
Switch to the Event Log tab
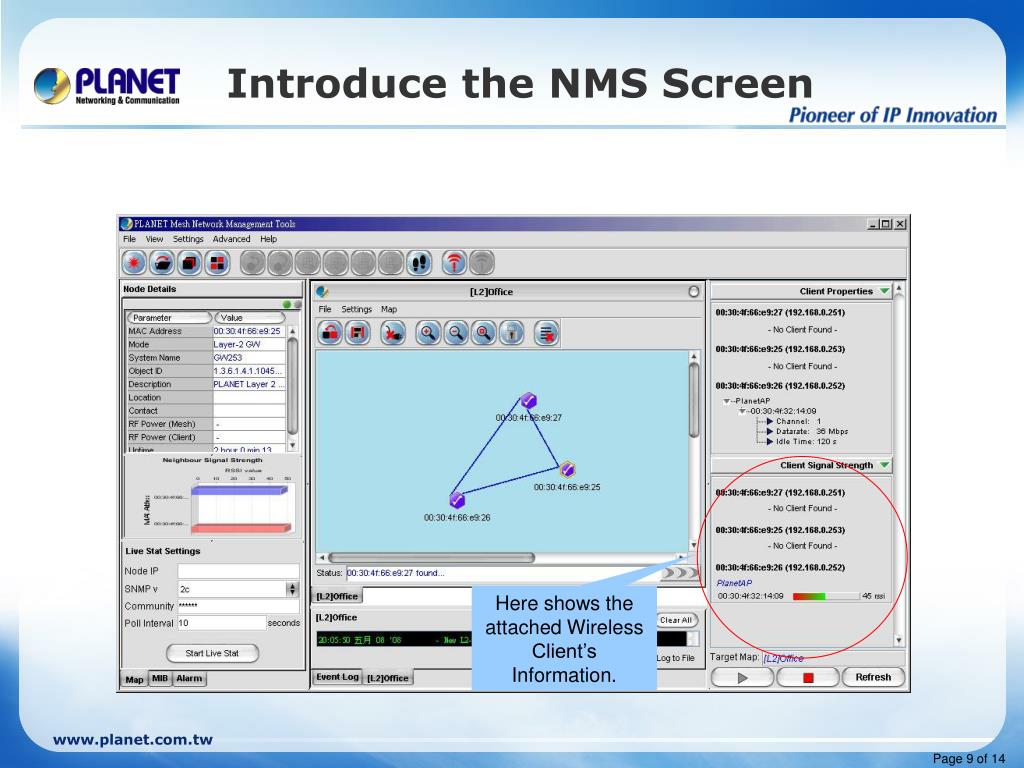tap(337, 677)
